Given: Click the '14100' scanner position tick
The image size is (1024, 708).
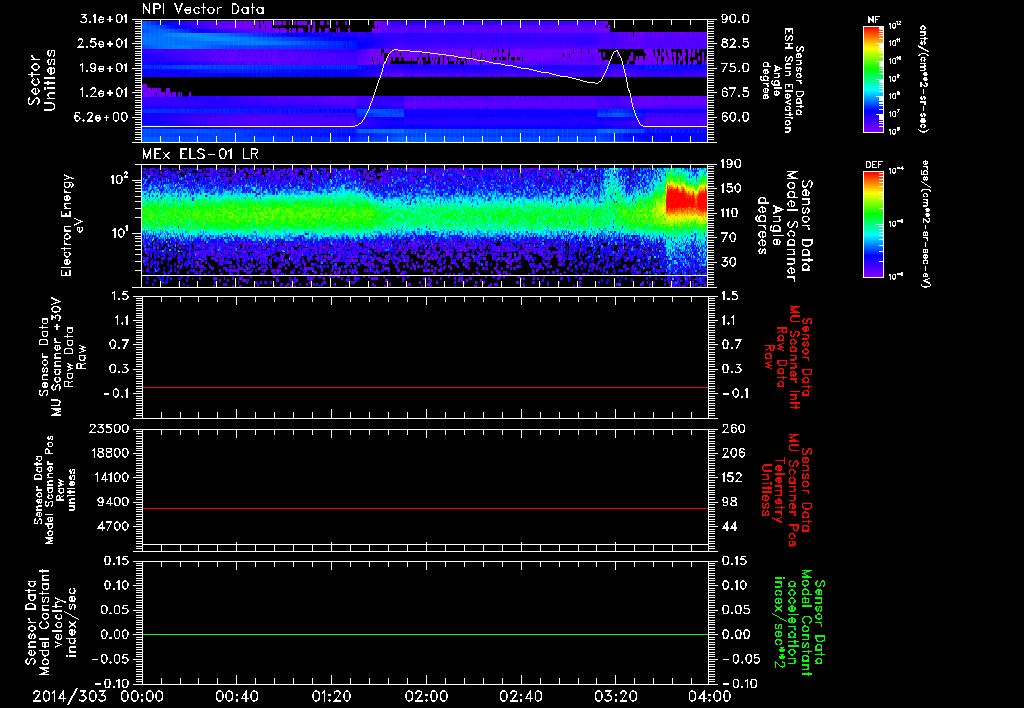Looking at the screenshot, I should point(109,477).
